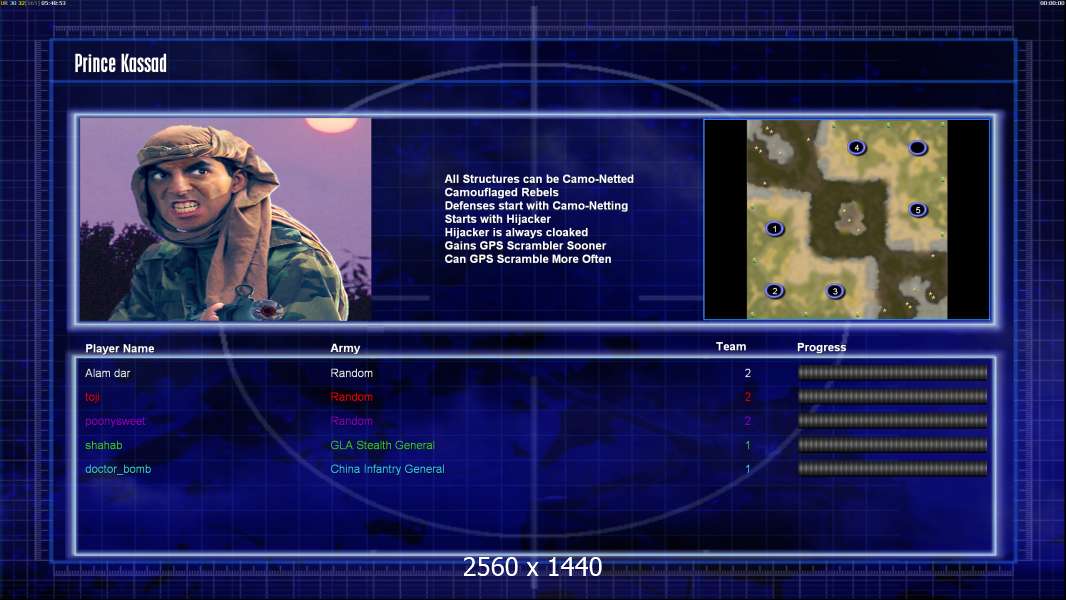Click team number 1 for shahab

pos(748,445)
